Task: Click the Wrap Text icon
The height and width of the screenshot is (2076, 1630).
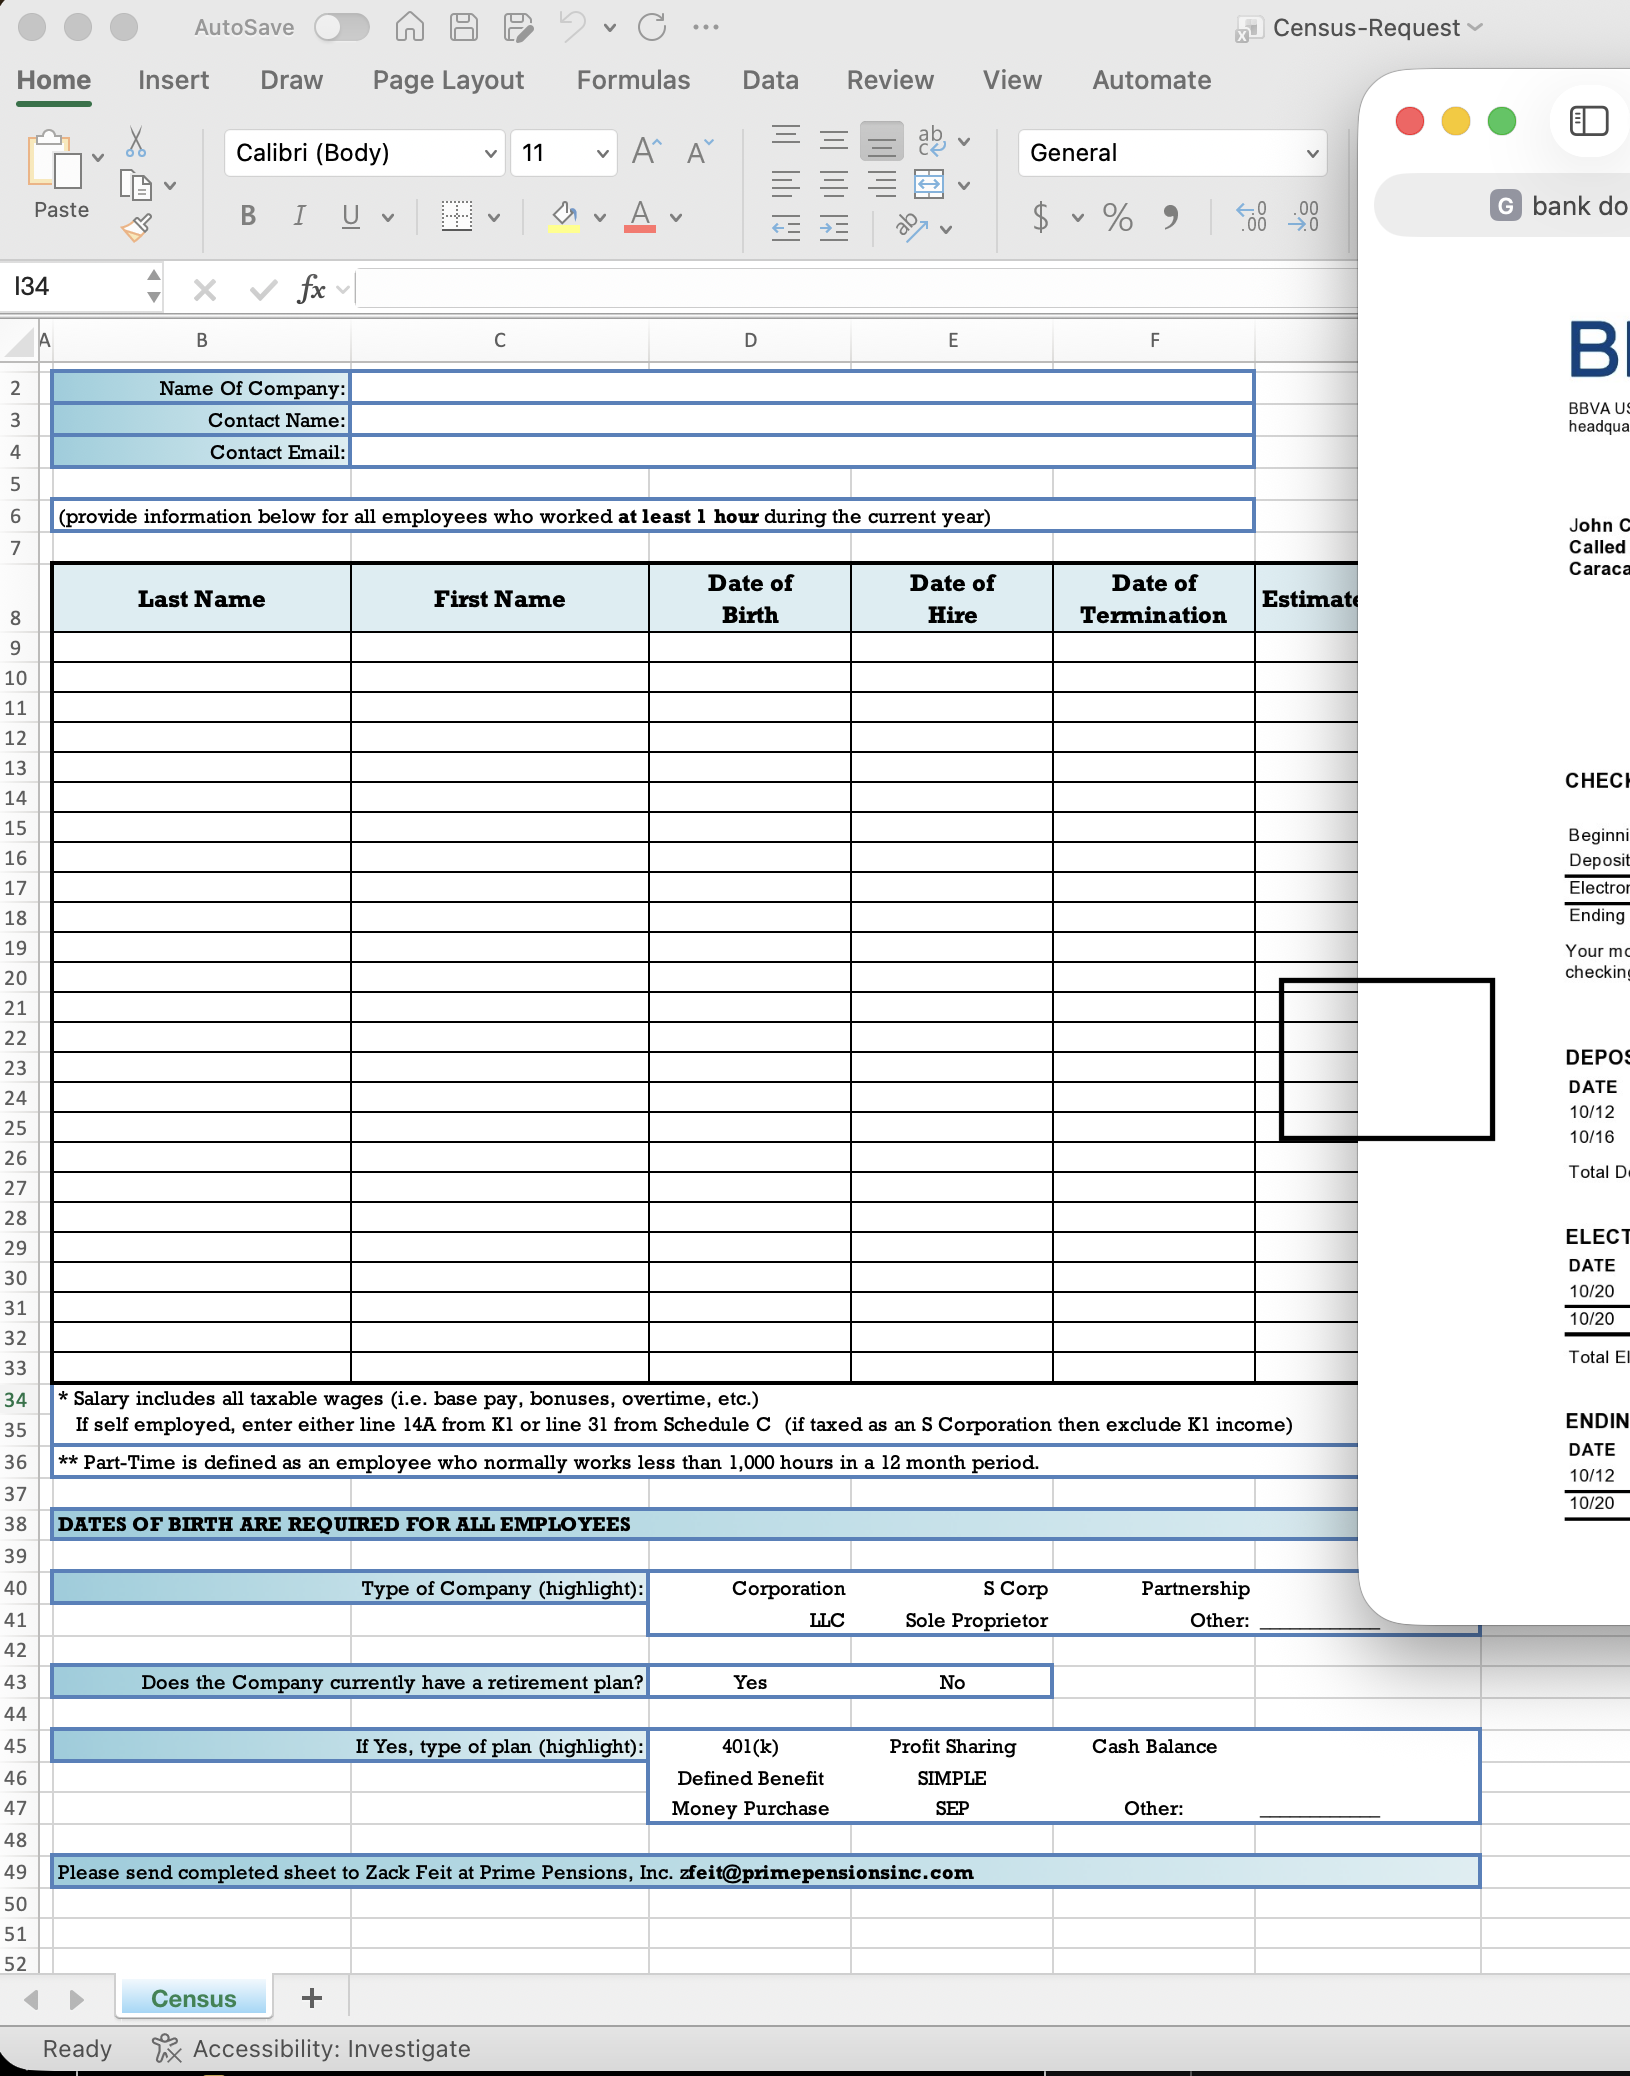Action: (931, 140)
